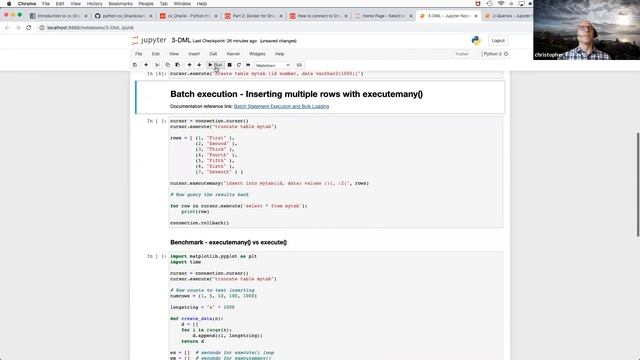Click the Python logo icon in header
The image size is (640, 360).
(476, 40)
